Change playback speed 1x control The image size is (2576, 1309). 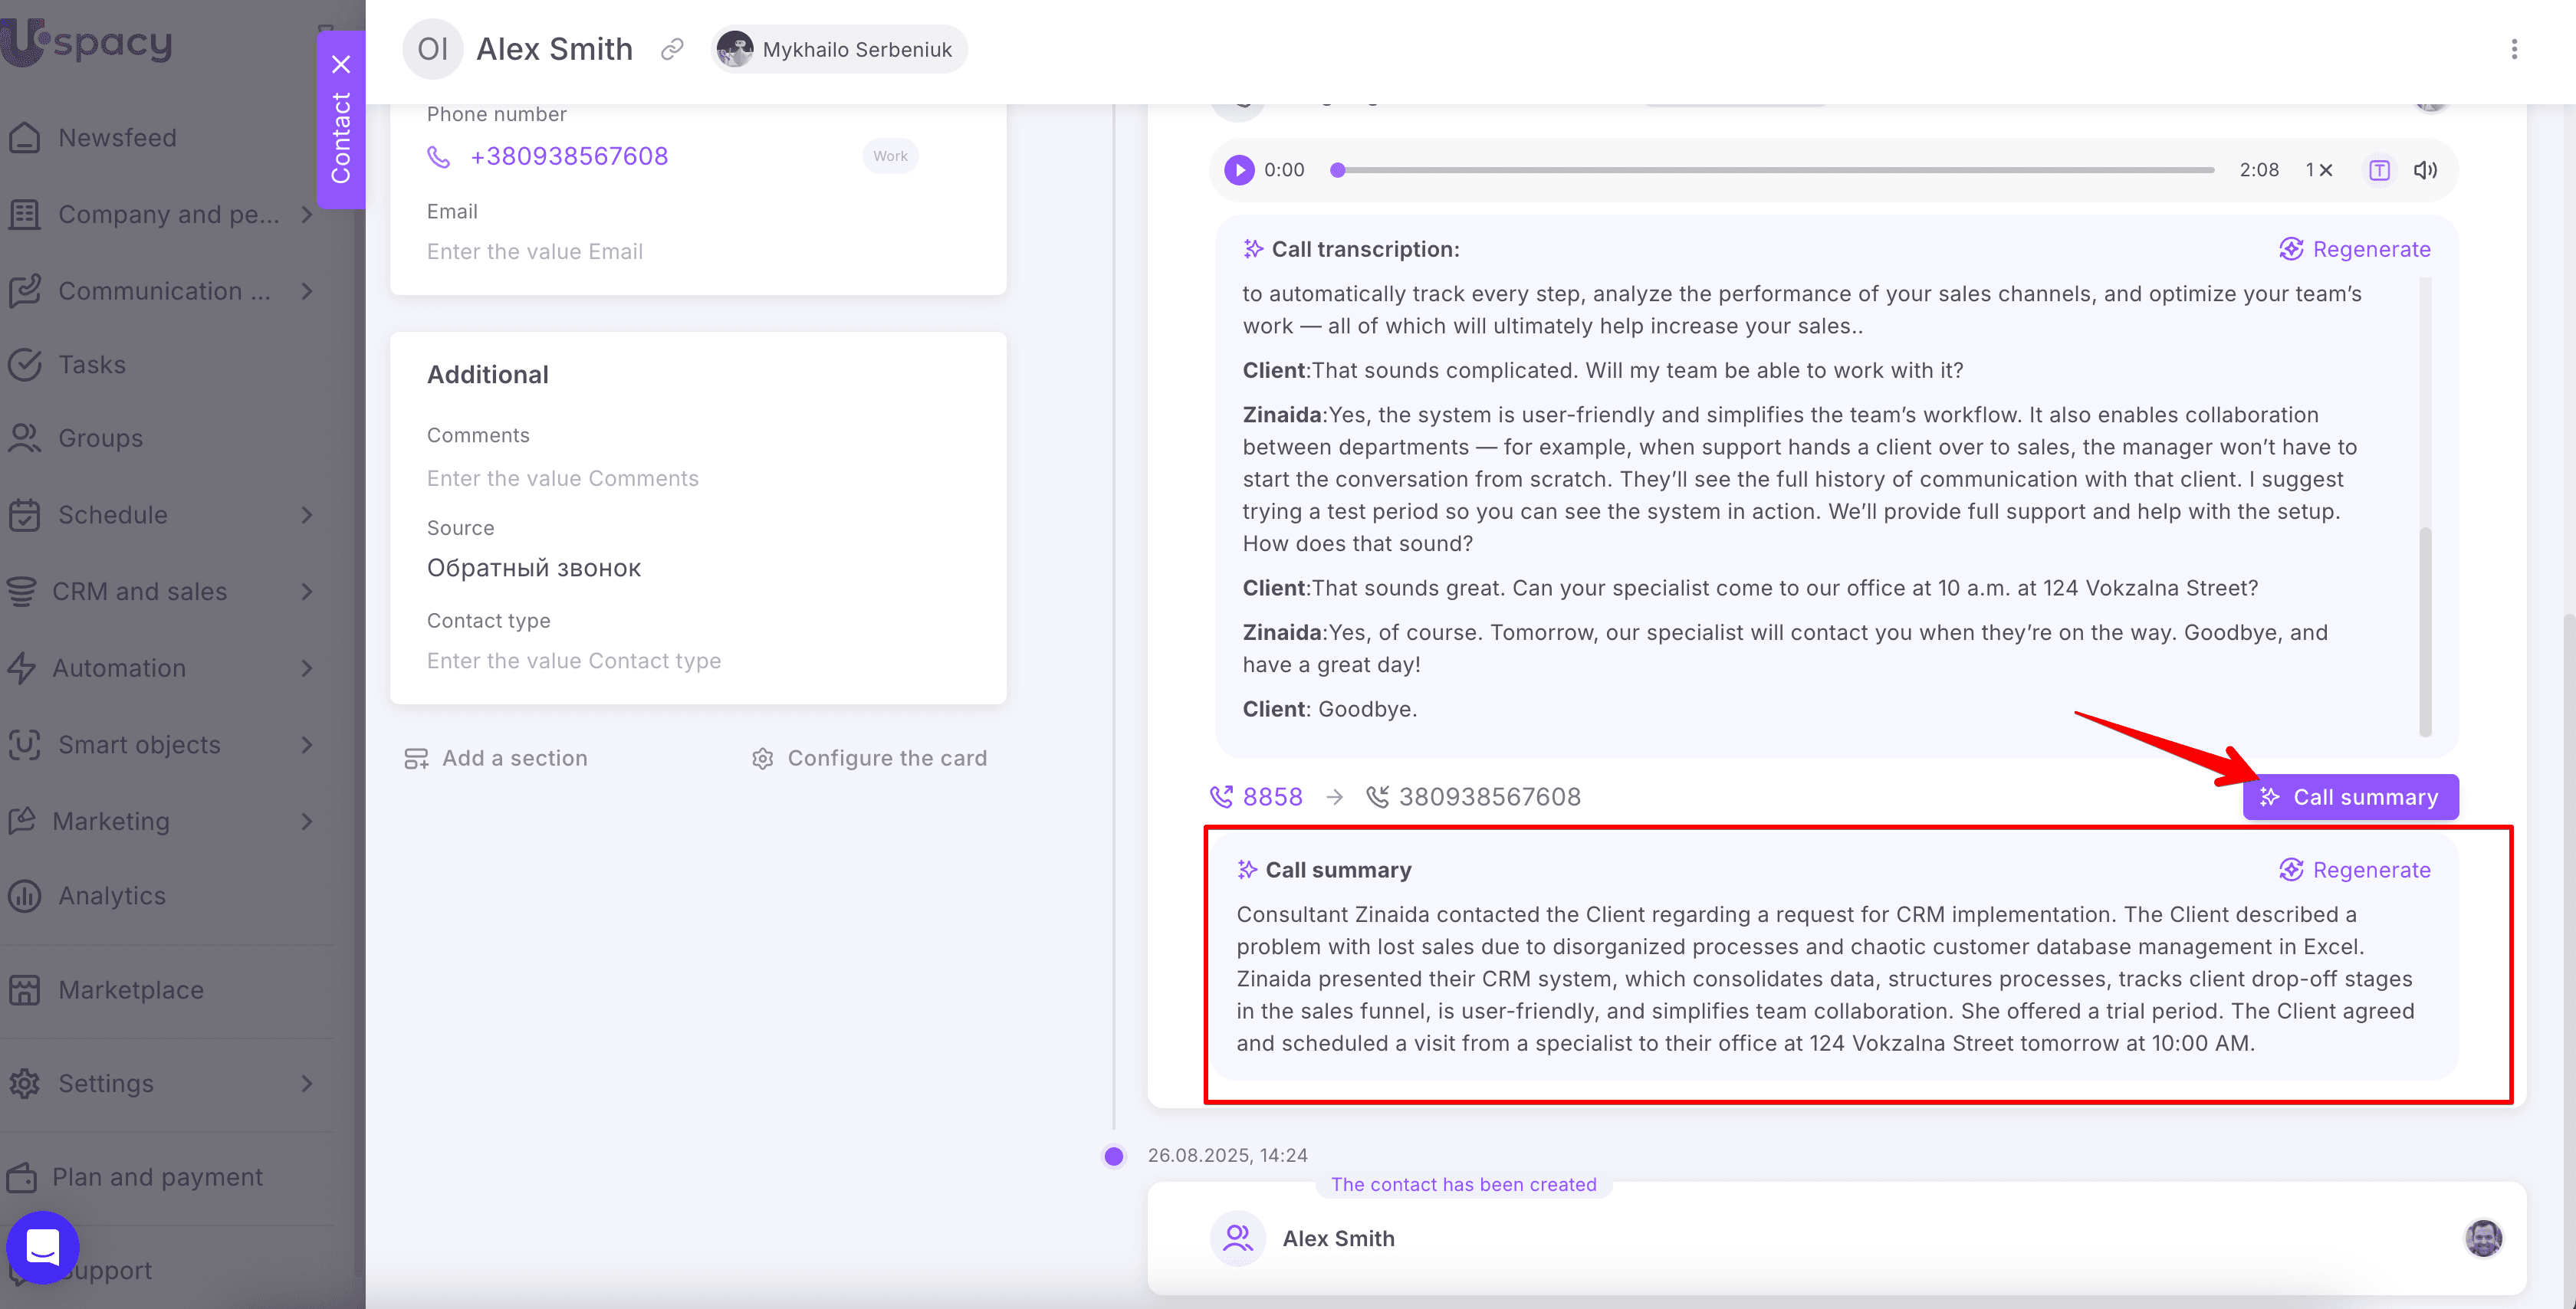pos(2319,170)
